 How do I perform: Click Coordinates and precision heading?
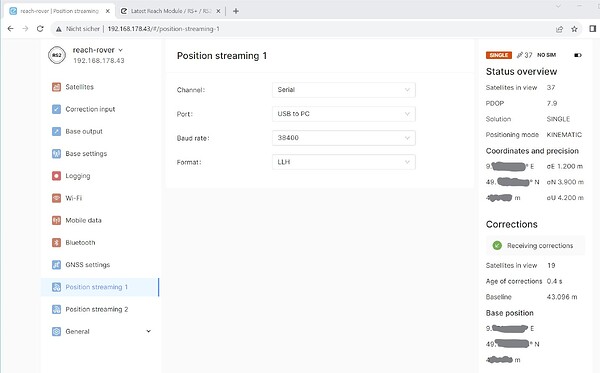pos(532,151)
